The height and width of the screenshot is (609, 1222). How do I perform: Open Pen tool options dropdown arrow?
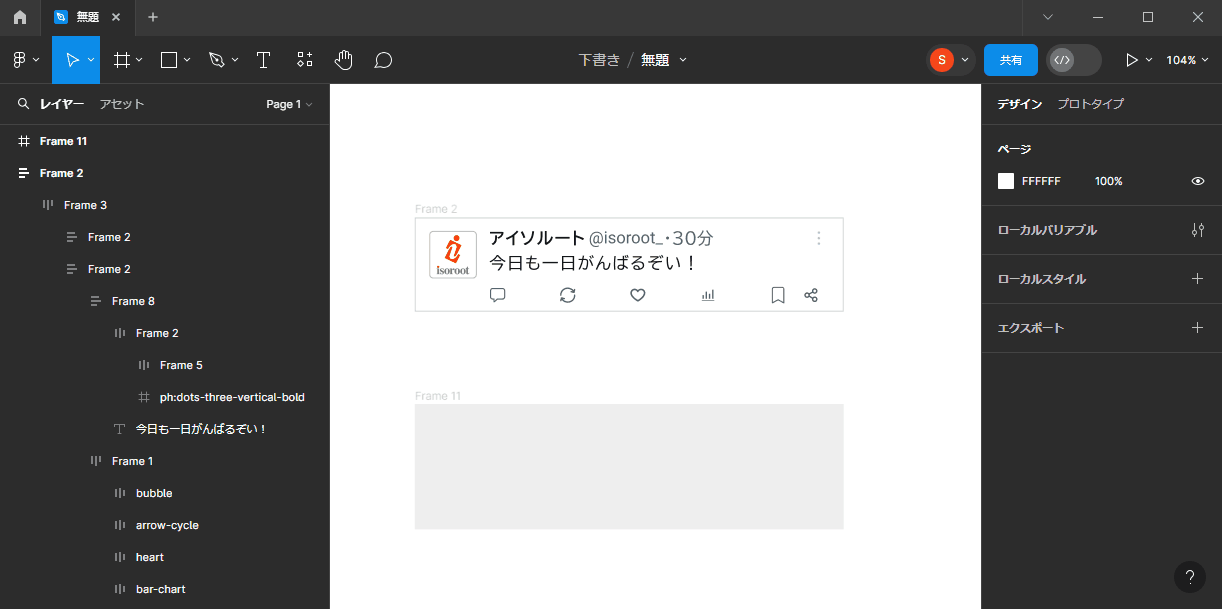tap(235, 60)
